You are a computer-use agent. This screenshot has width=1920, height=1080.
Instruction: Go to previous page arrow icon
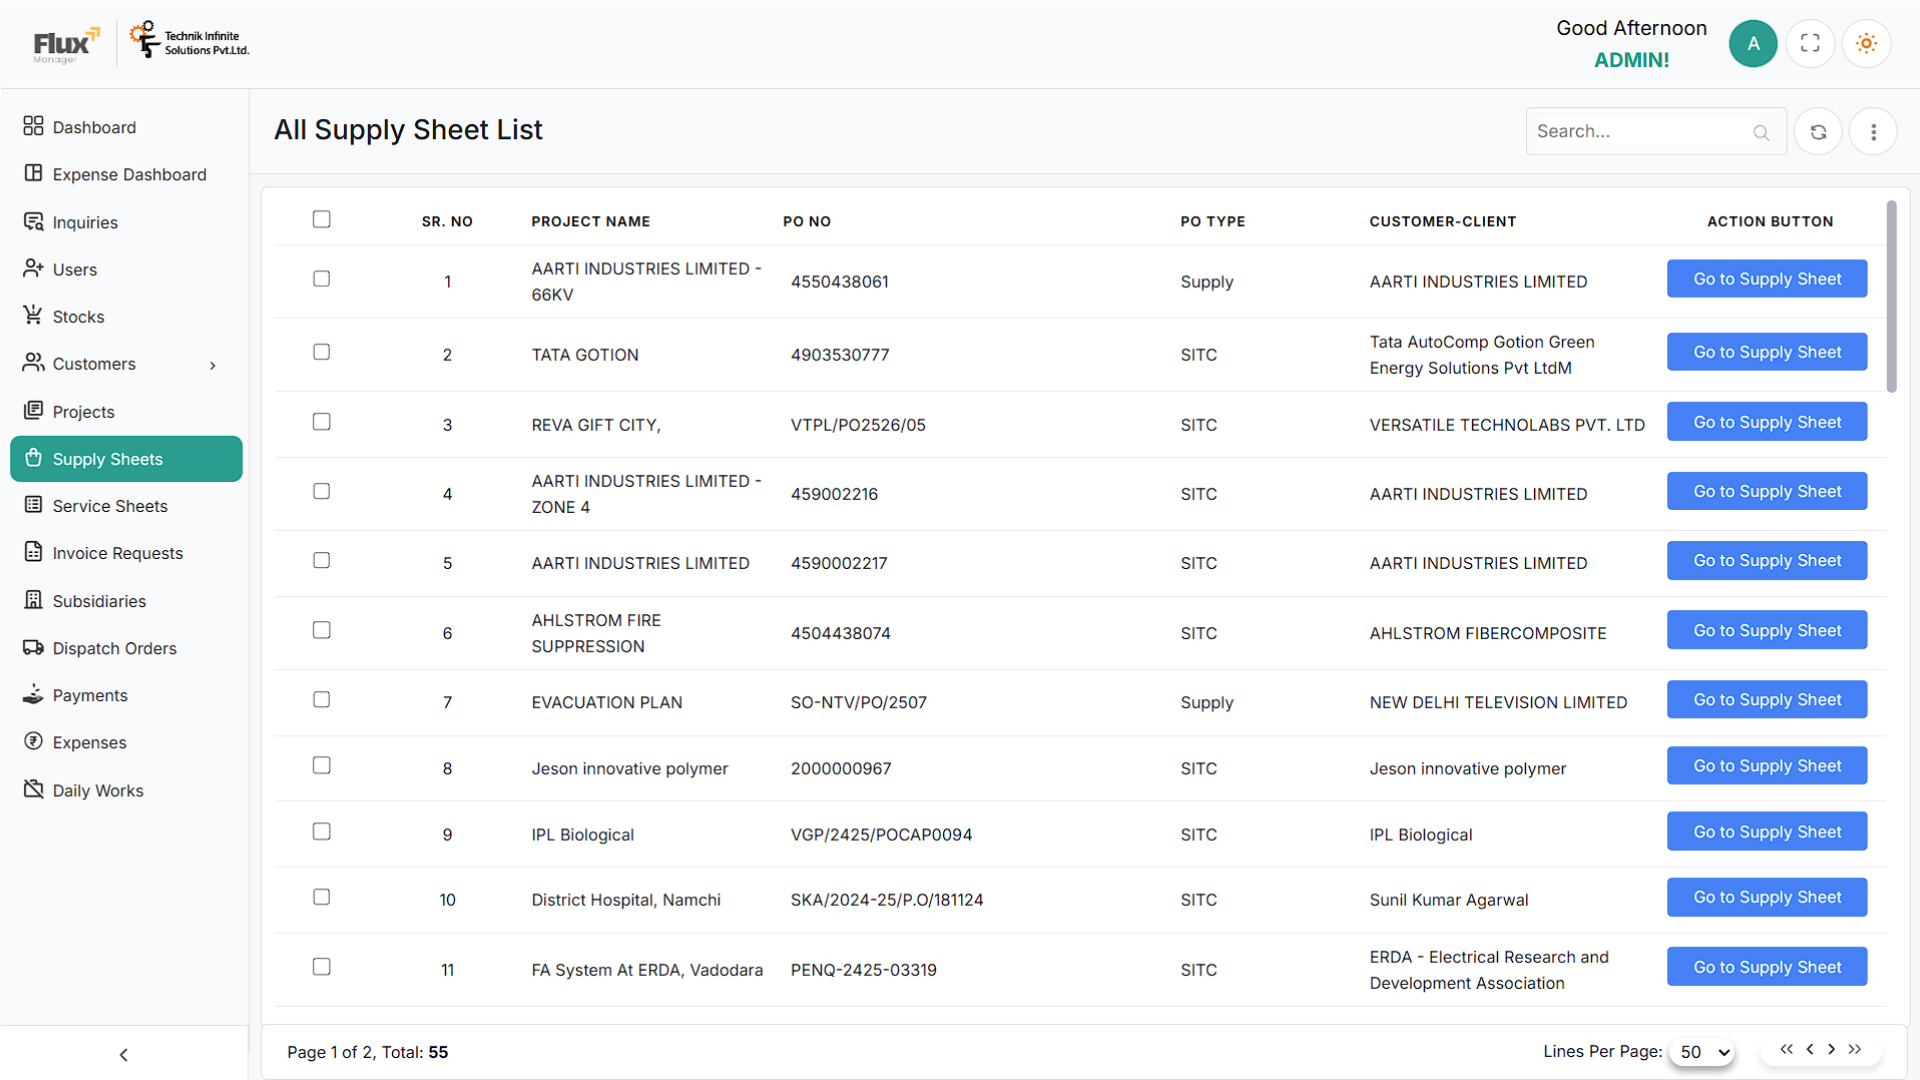(x=1809, y=1049)
